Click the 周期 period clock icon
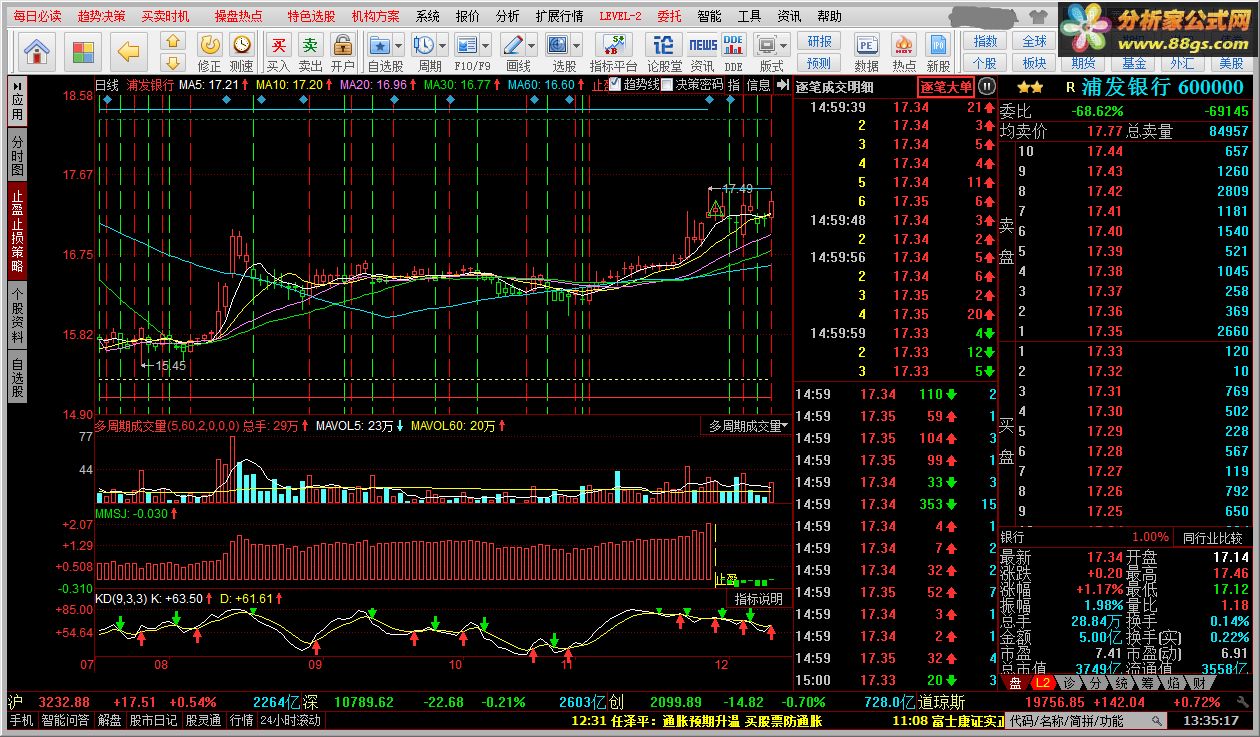Viewport: 1260px width, 737px height. coord(424,45)
